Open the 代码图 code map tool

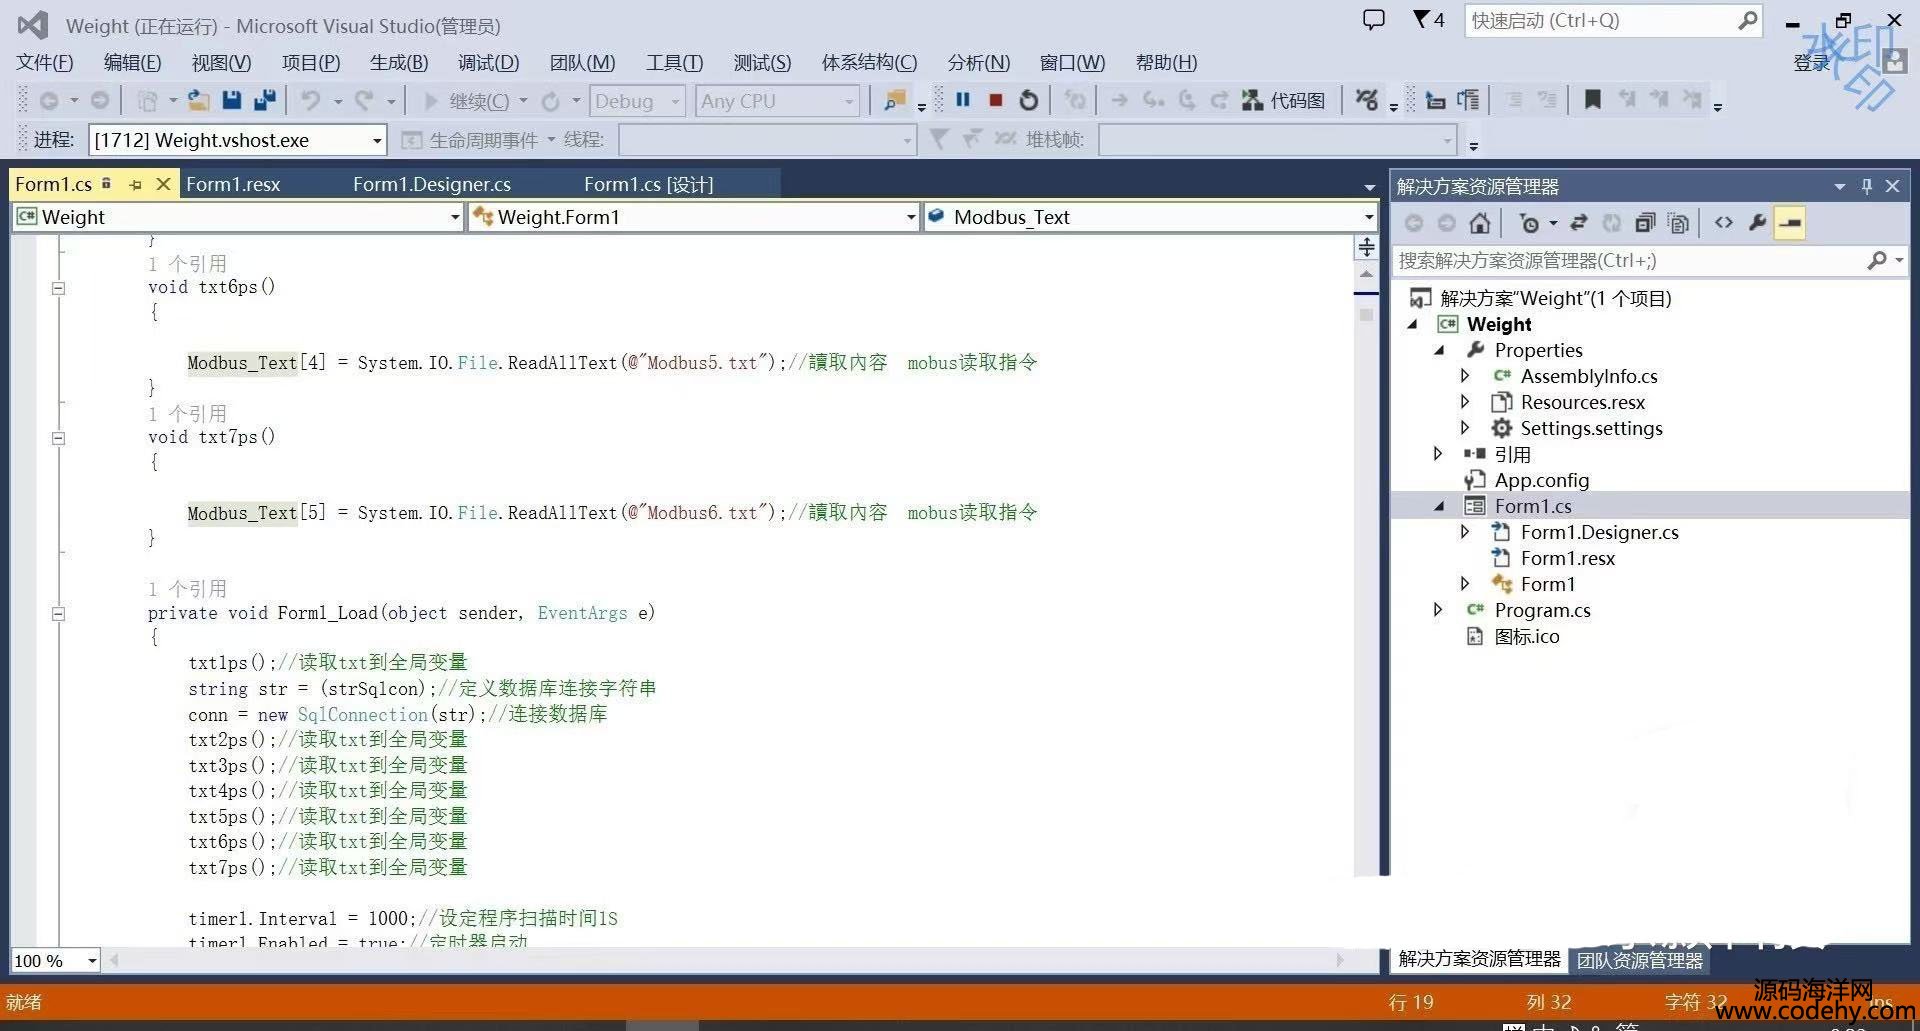pos(1283,100)
